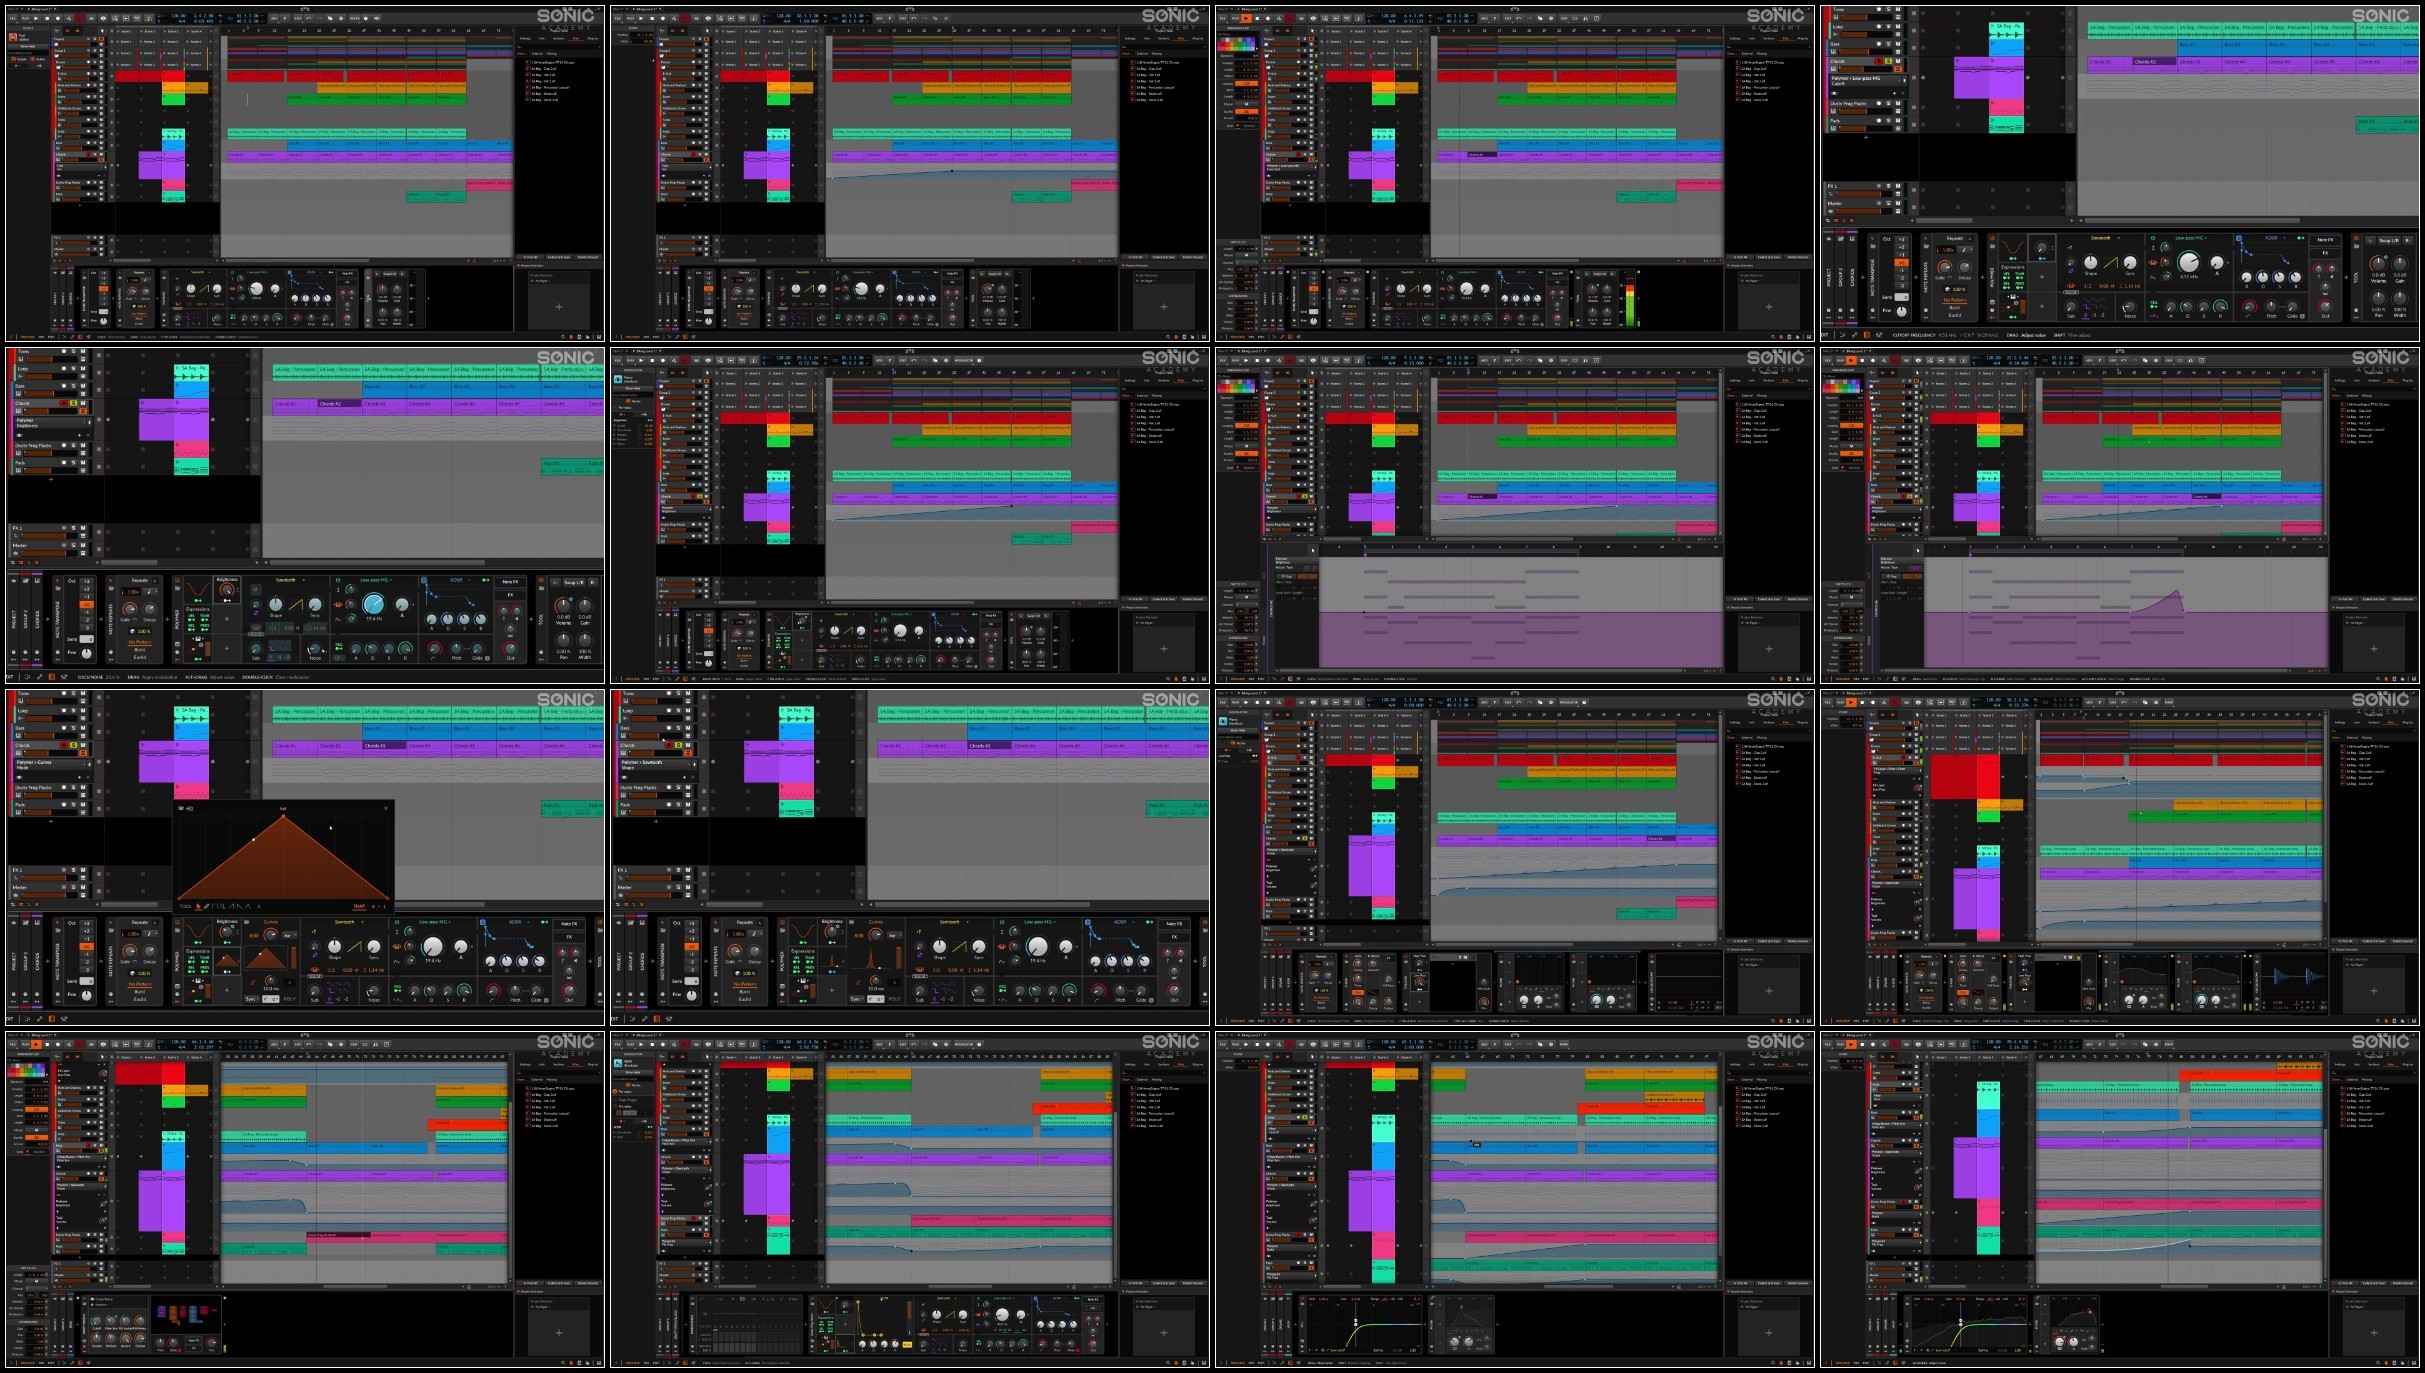Click 'Swap L/R' in Tool device, 'CUTOFF FREQUENCY' frame
The height and width of the screenshot is (1373, 2425).
(x=2389, y=240)
